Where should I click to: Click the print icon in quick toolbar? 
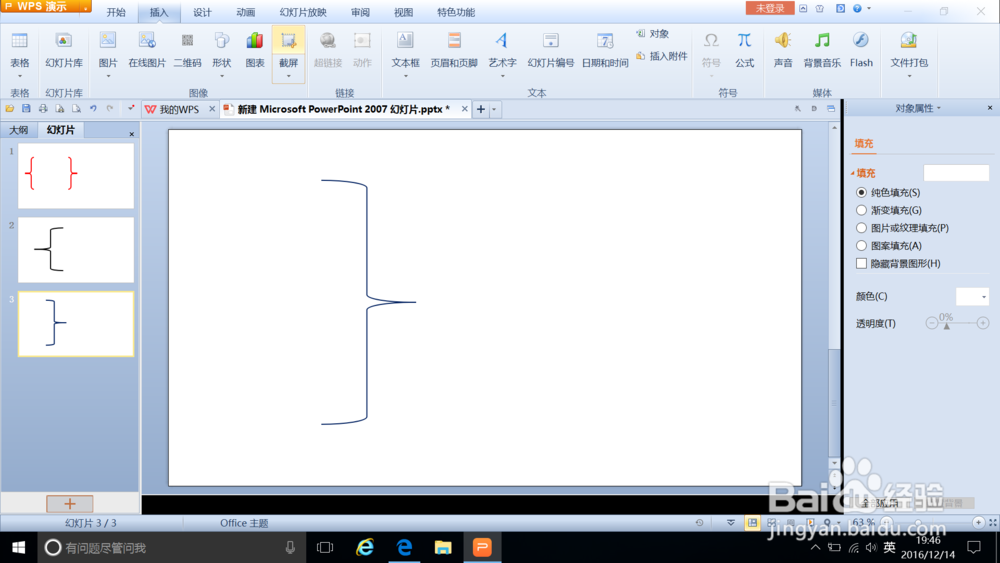(43, 109)
